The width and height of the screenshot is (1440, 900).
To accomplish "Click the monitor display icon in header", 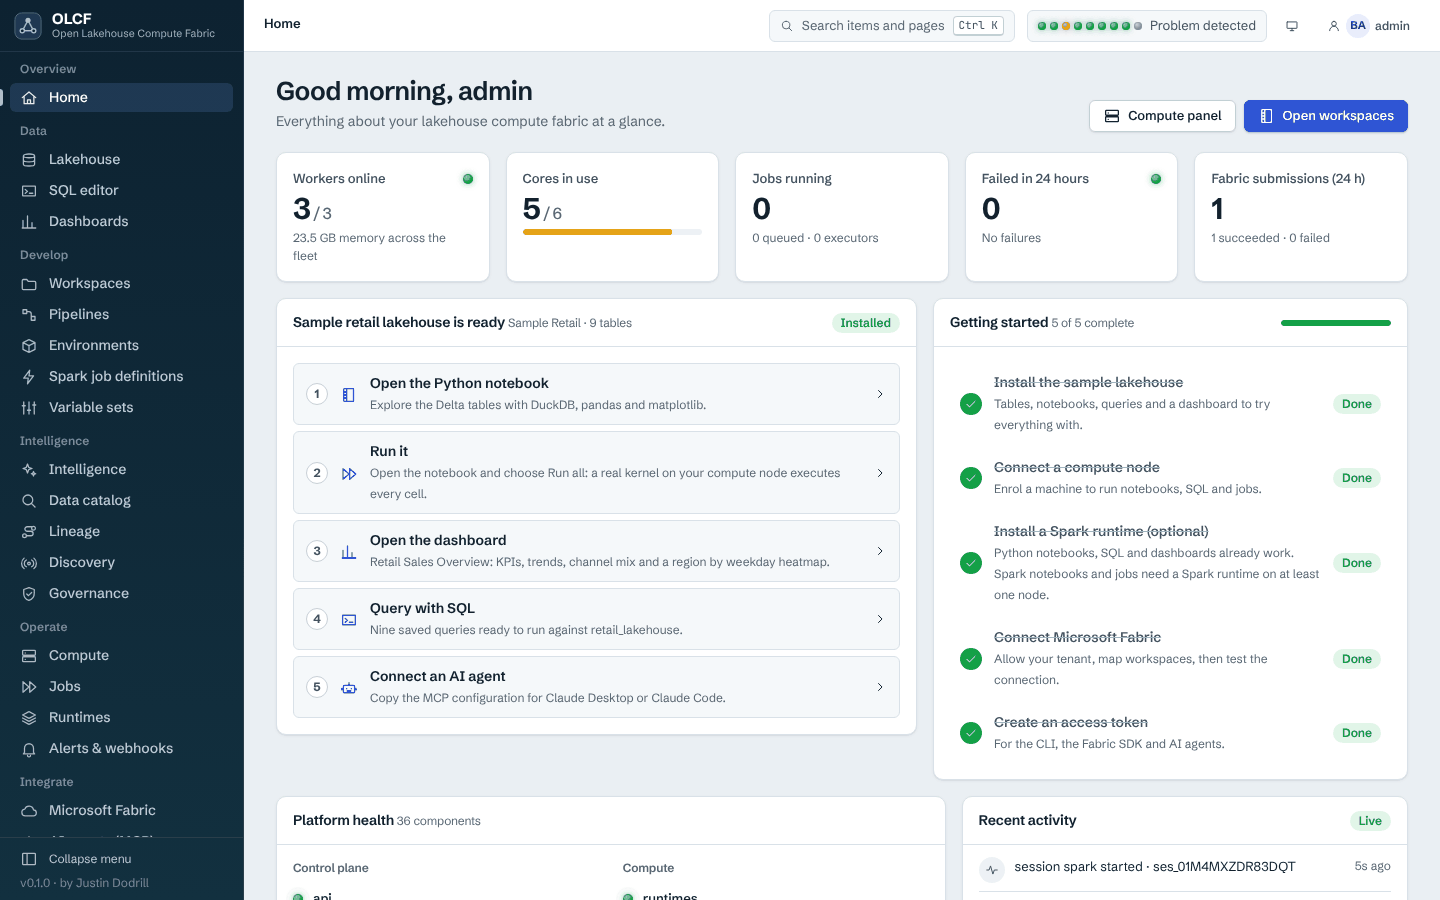I will (x=1292, y=26).
